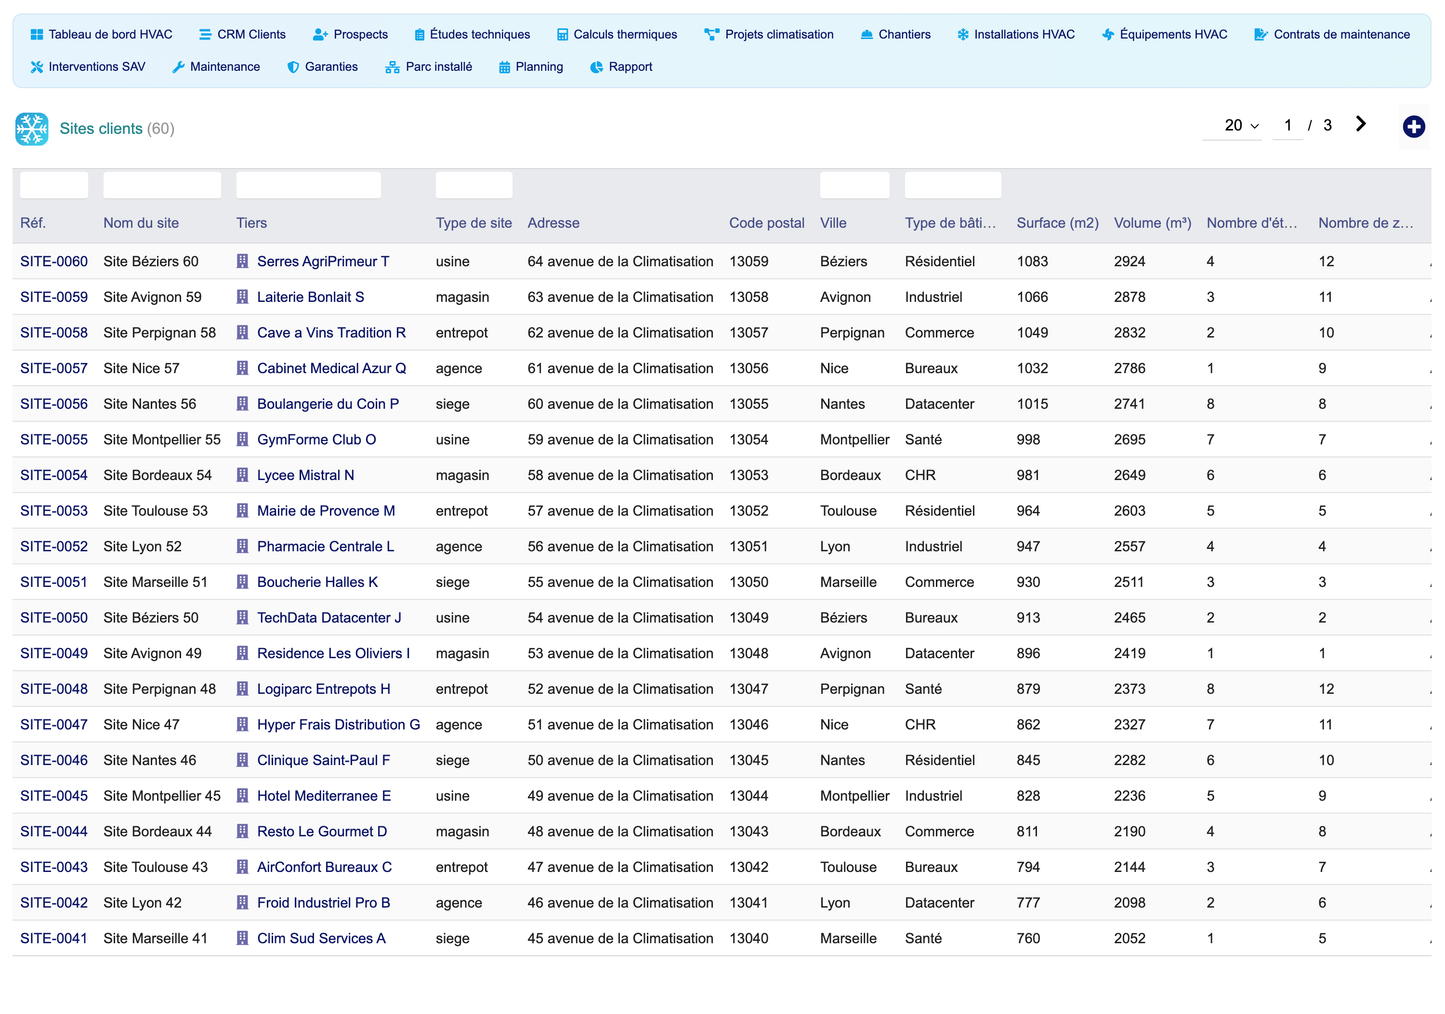This screenshot has height=1014, width=1445.
Task: Sort by Nom du site column
Action: (x=141, y=223)
